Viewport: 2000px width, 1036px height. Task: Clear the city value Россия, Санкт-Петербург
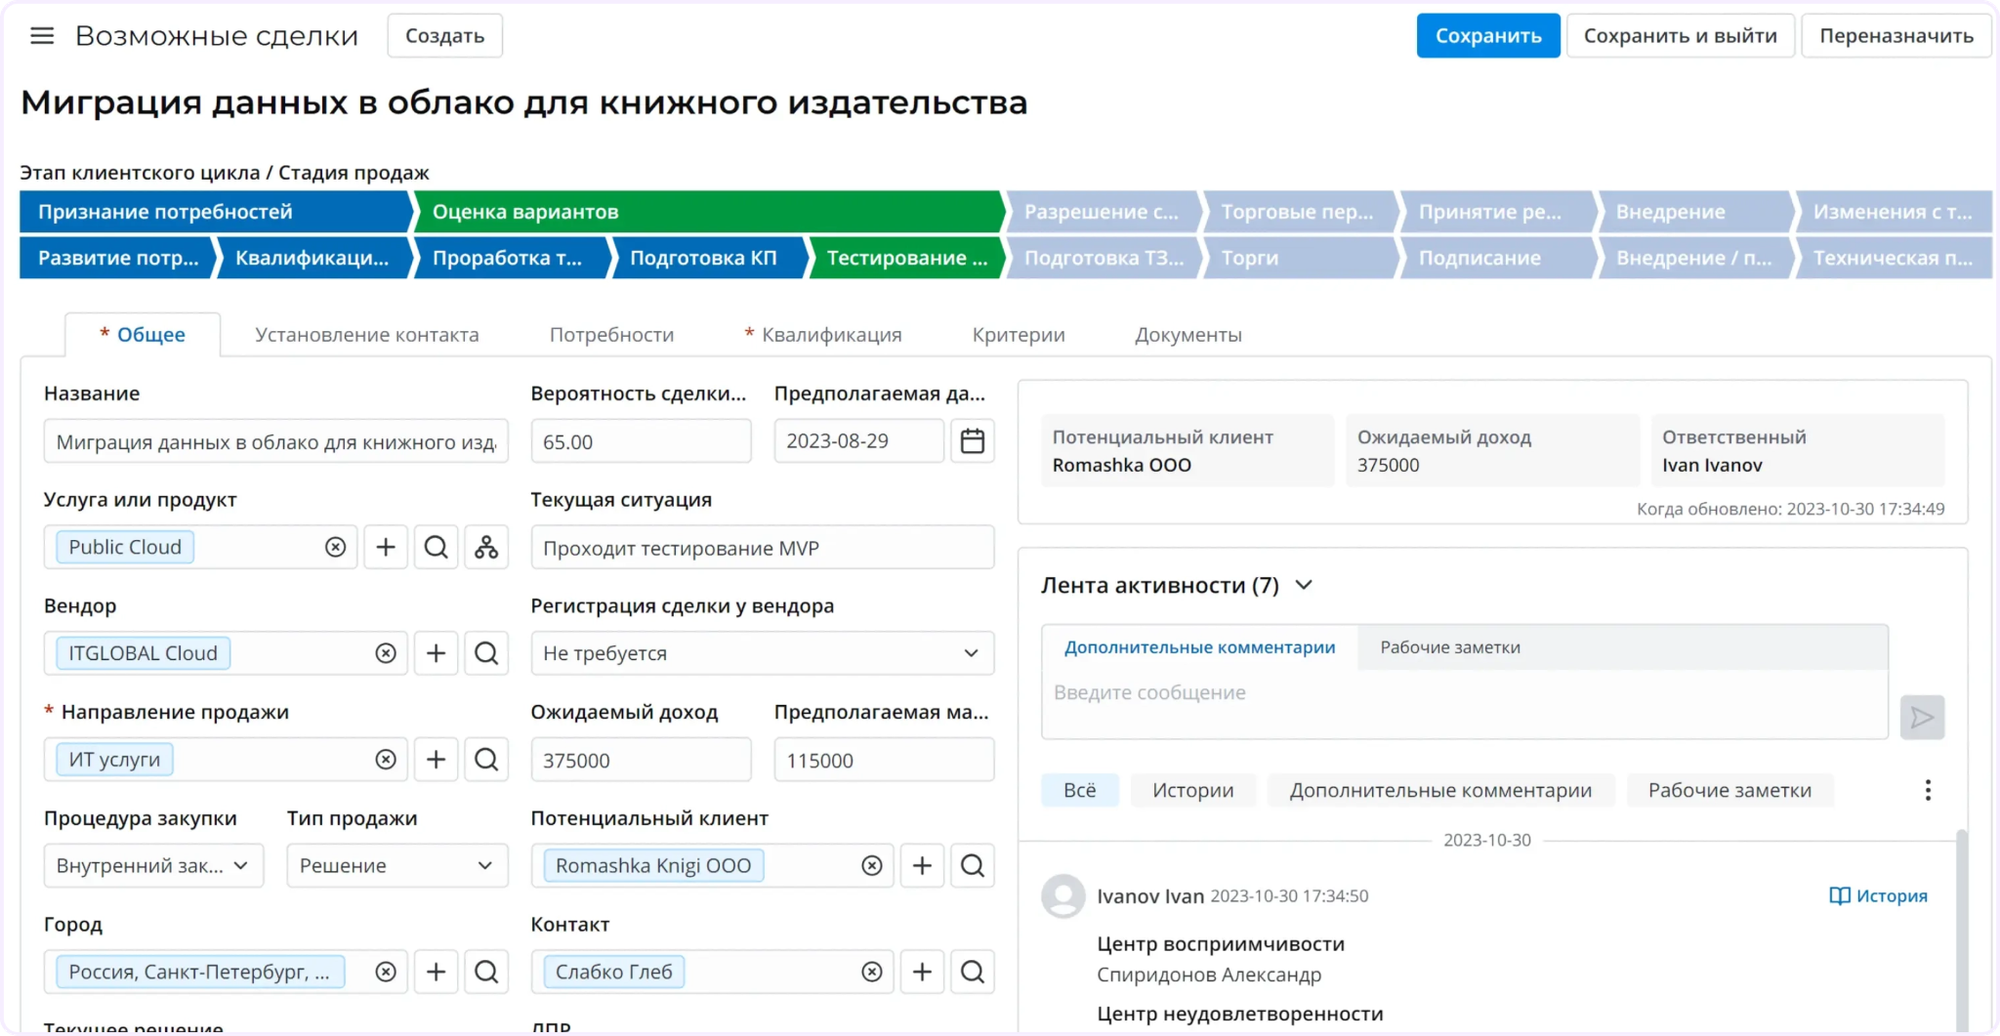point(386,971)
